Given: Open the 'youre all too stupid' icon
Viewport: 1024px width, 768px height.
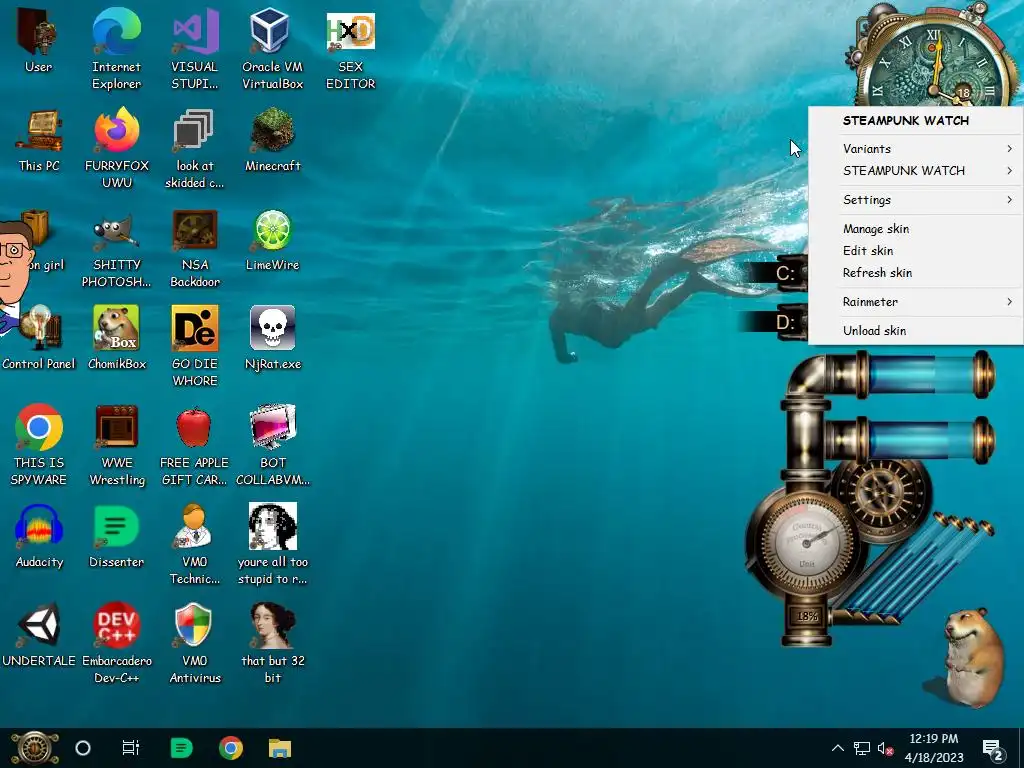Looking at the screenshot, I should coord(272,526).
